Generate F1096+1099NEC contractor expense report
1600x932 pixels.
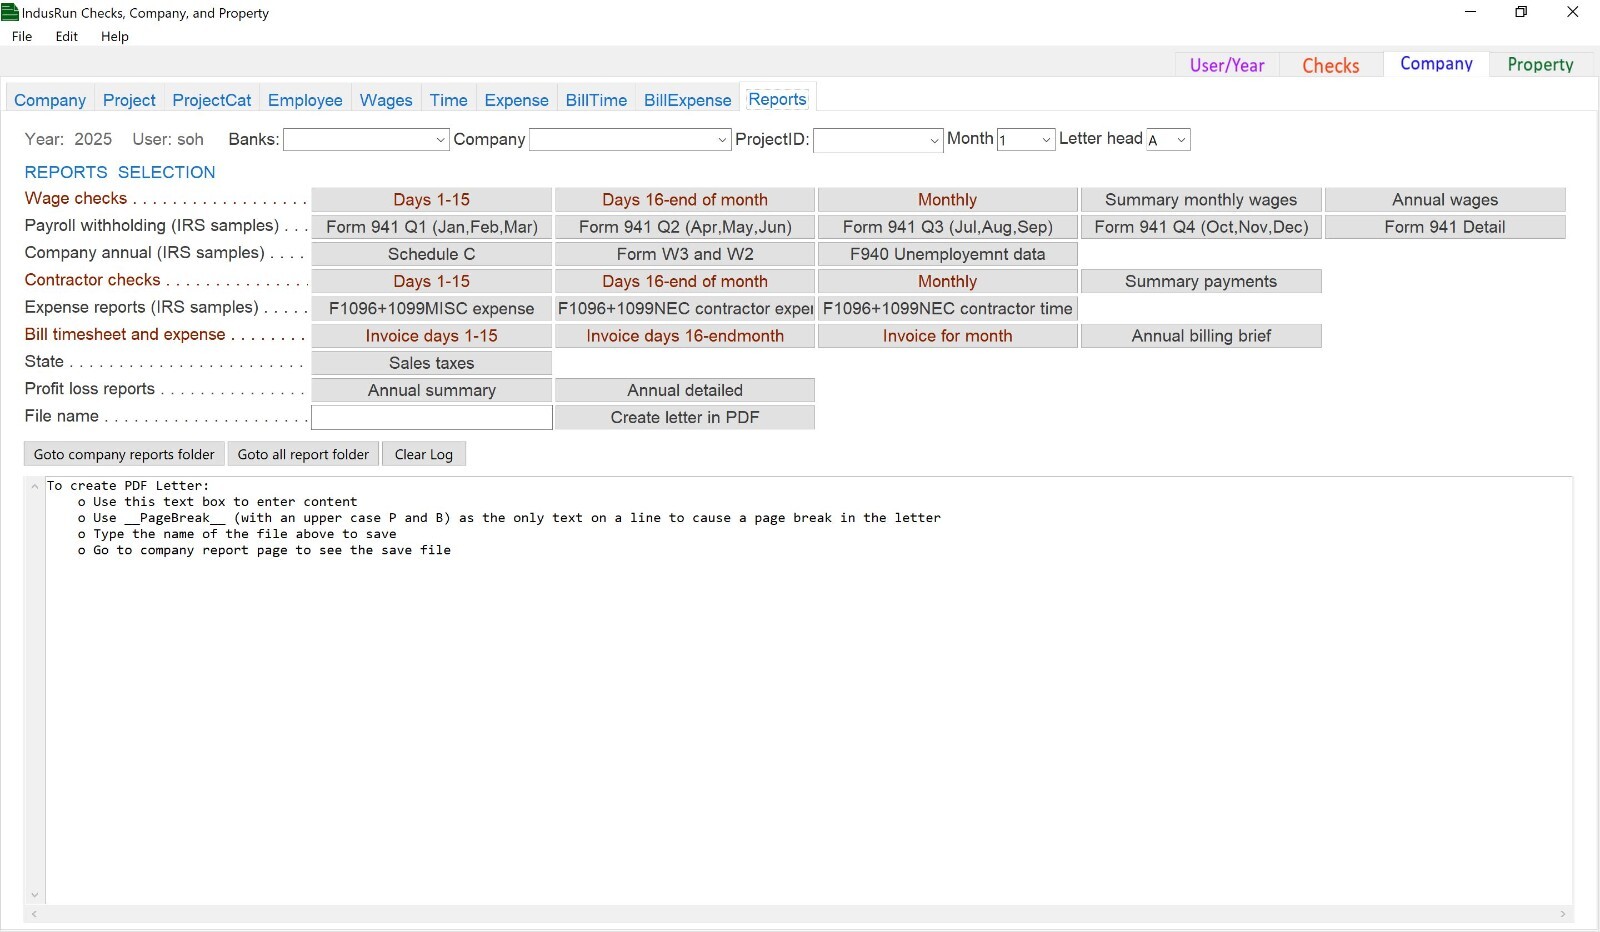(685, 309)
